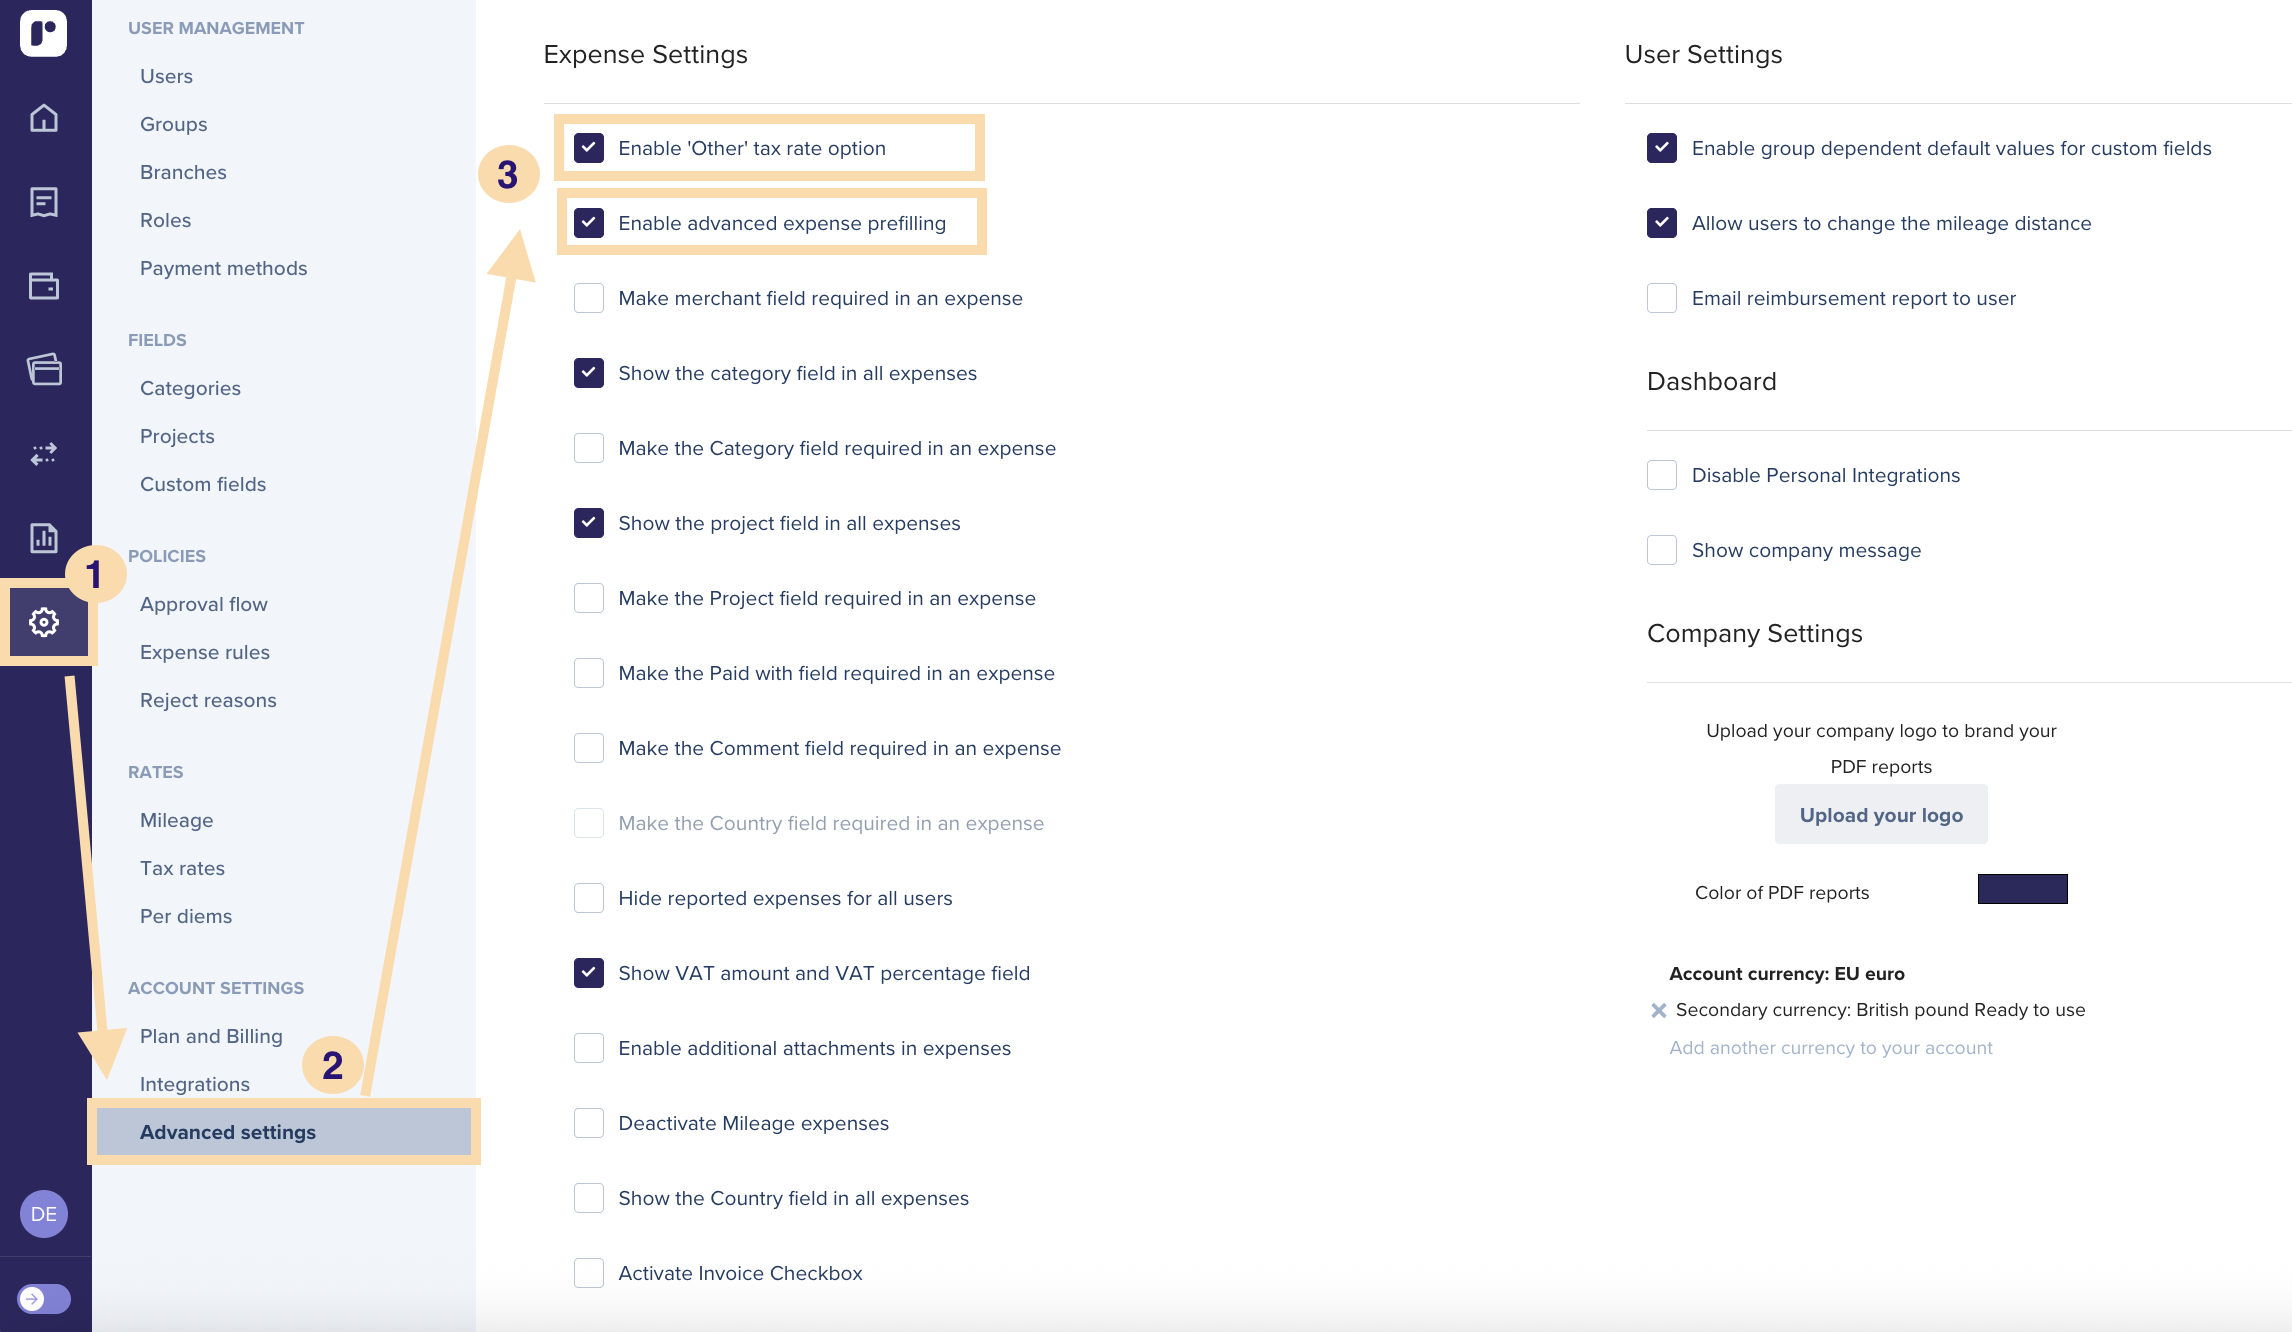This screenshot has width=2292, height=1332.
Task: Enable Show company message checkbox
Action: click(1662, 550)
